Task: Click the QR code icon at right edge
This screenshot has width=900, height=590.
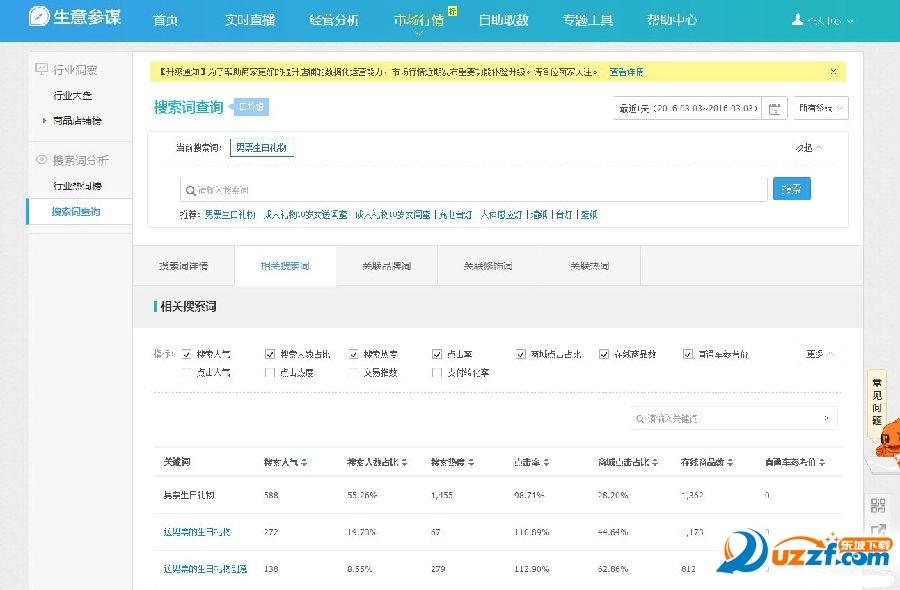Action: (878, 506)
